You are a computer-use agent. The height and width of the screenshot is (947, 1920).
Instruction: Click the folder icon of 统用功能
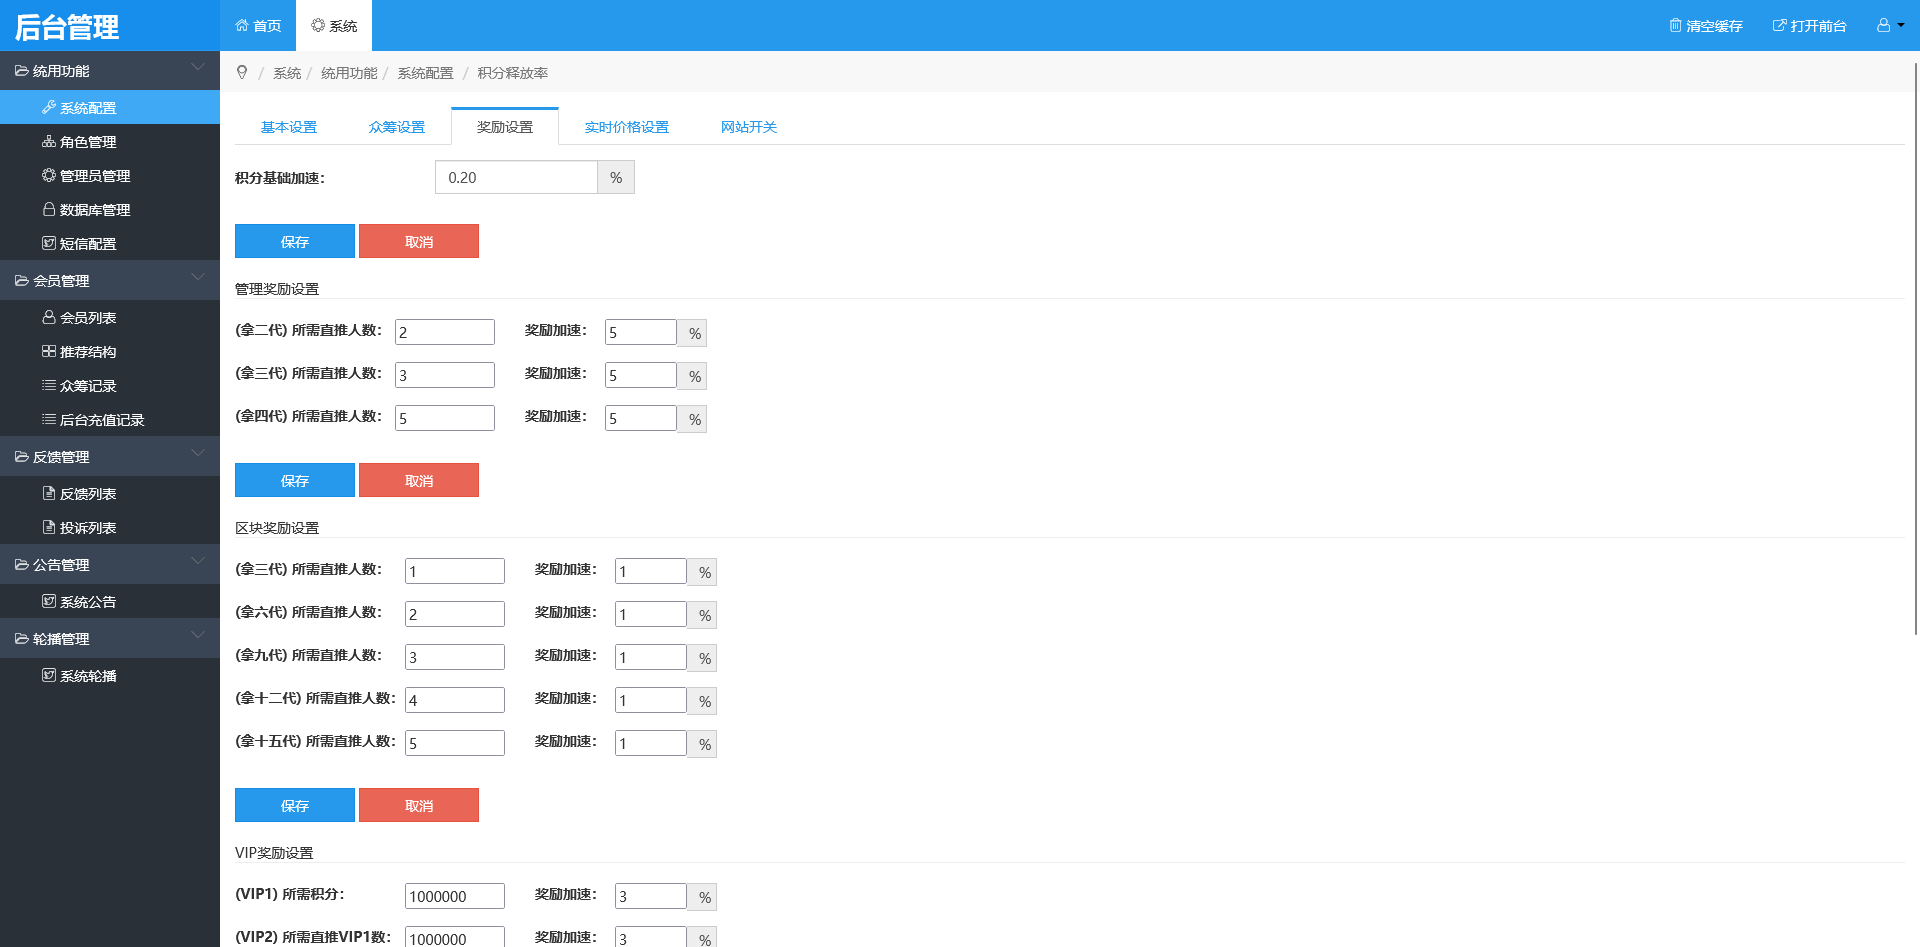coord(21,71)
